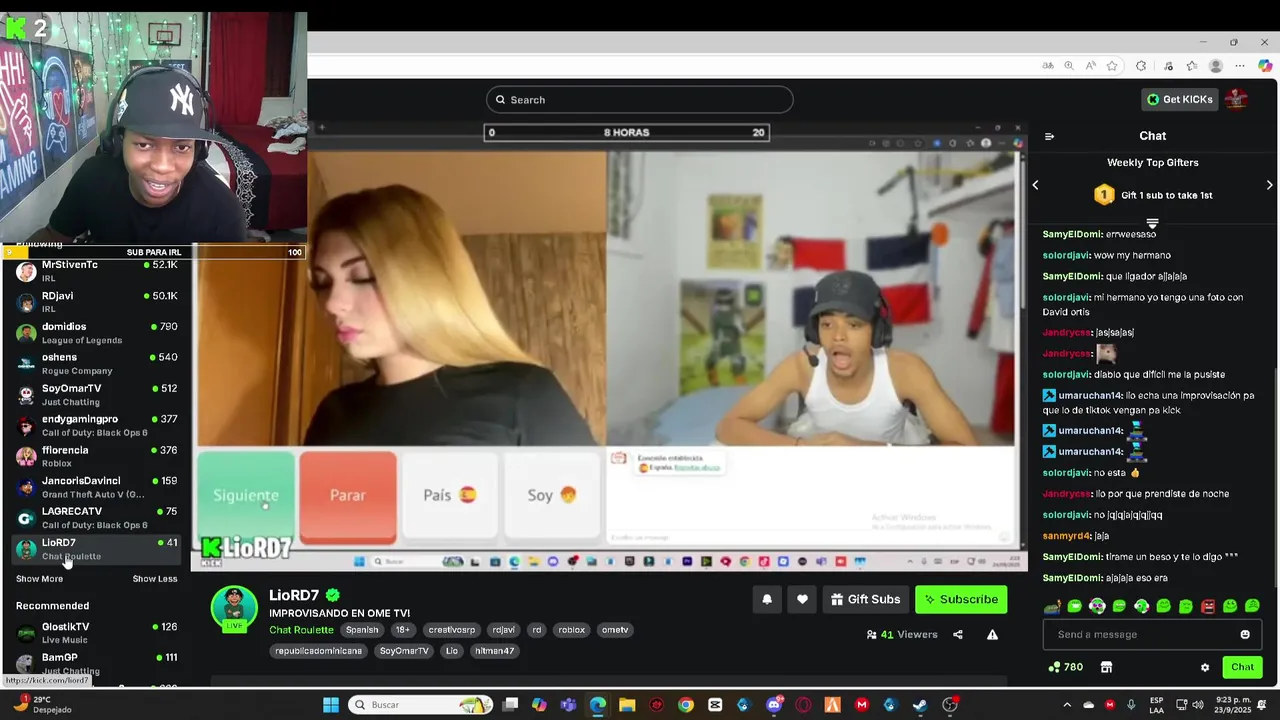Viewport: 1280px width, 720px height.
Task: Click the Spanish tag
Action: tap(362, 630)
